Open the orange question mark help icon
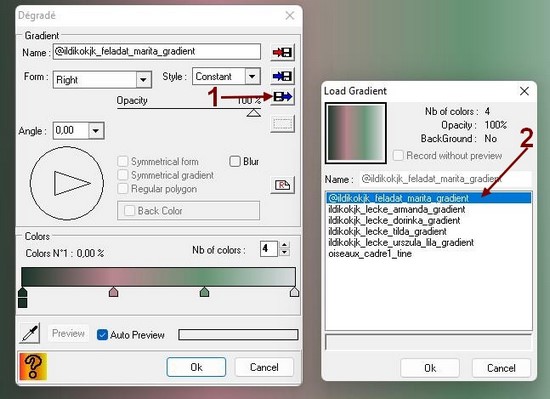 tap(33, 366)
